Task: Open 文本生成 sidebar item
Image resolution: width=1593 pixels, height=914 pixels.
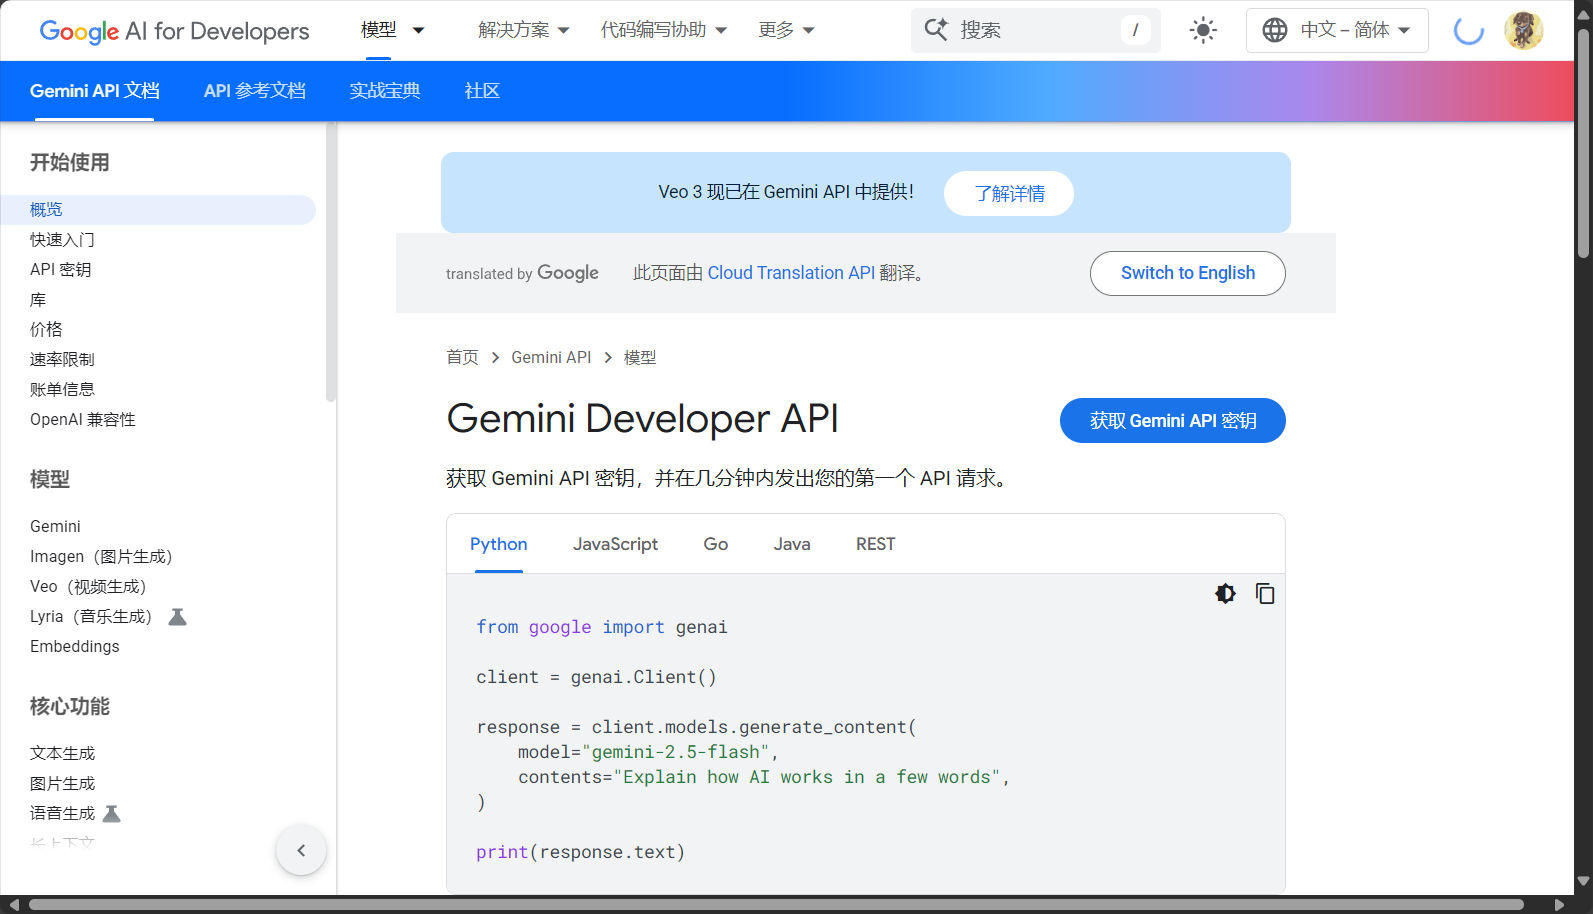Action: (62, 754)
